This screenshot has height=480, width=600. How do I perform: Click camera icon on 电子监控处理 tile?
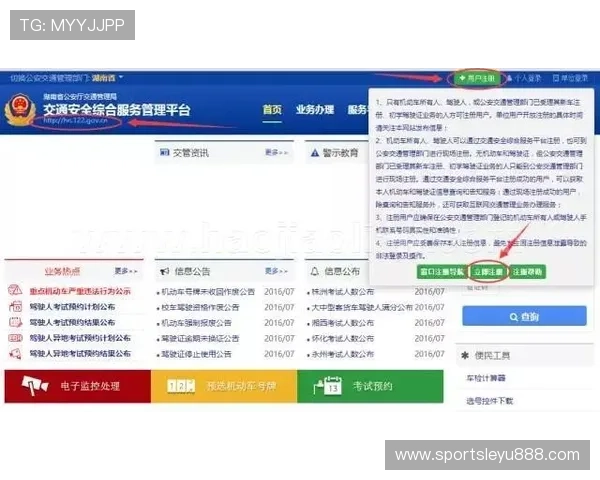coord(35,385)
